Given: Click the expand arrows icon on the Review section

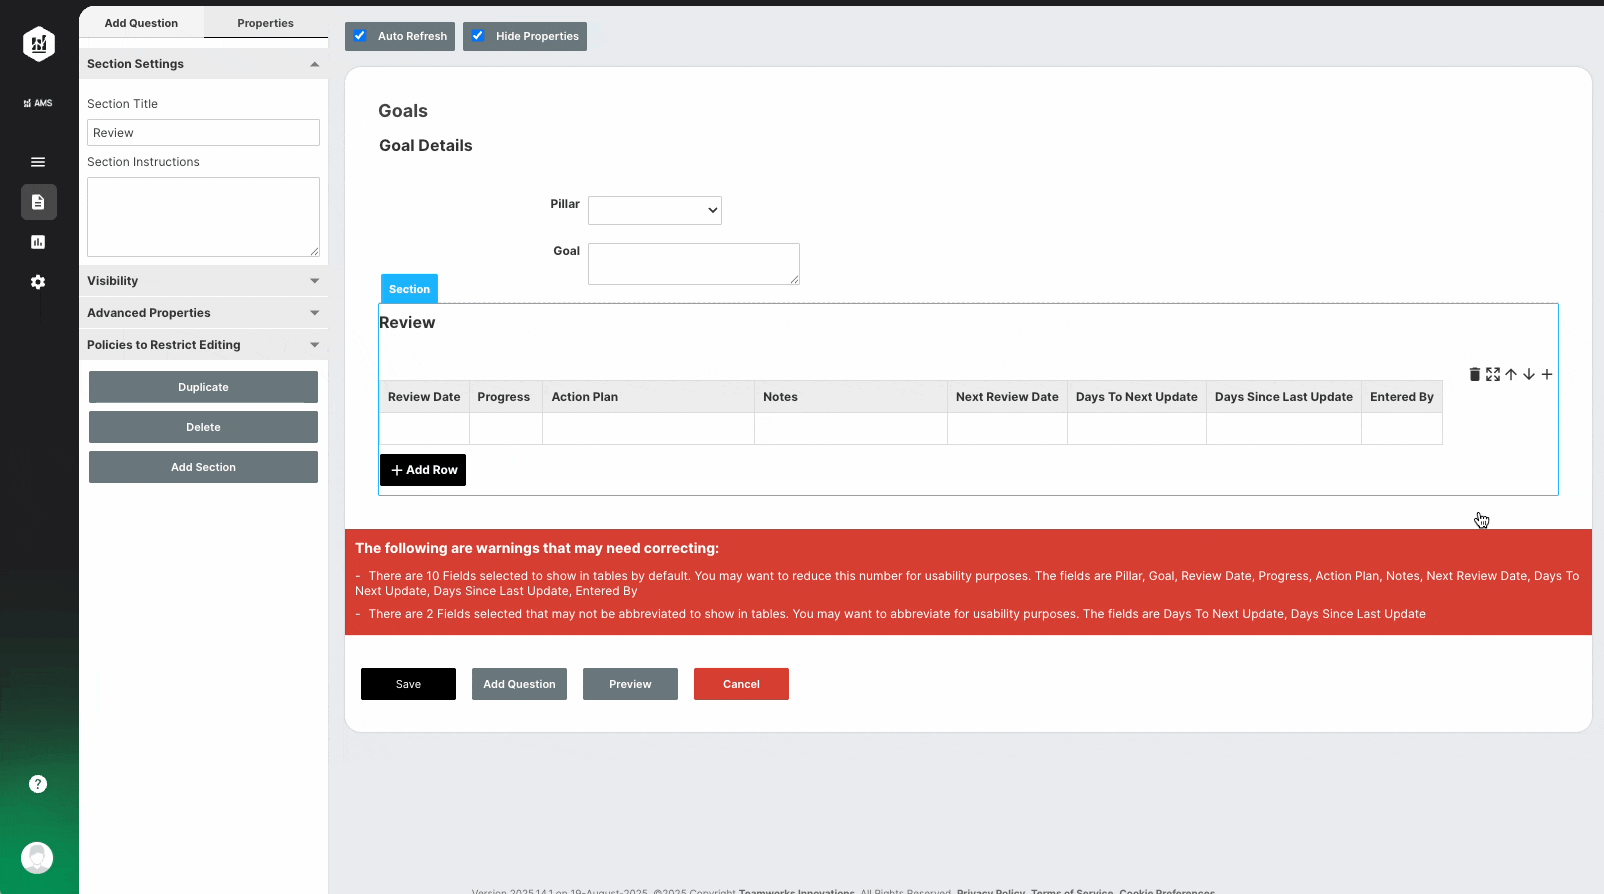Looking at the screenshot, I should (1493, 374).
